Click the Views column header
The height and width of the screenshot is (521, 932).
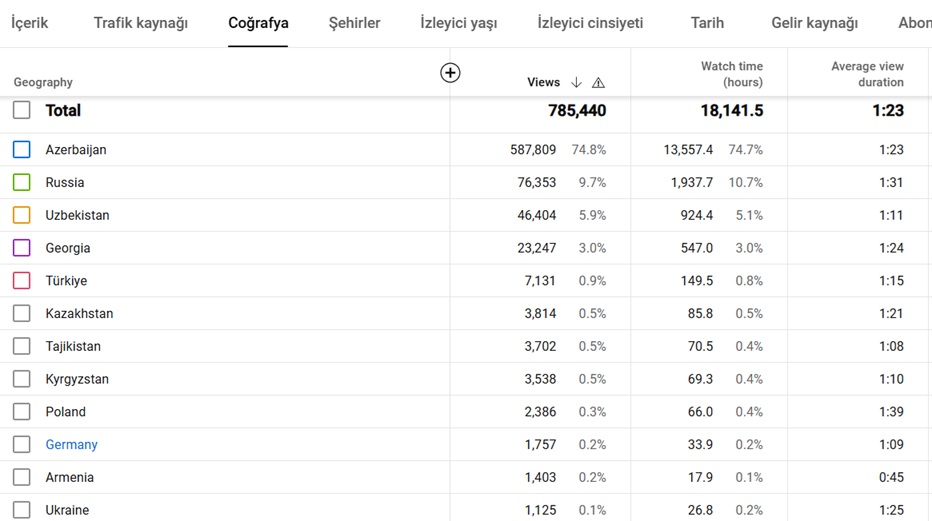coord(543,83)
